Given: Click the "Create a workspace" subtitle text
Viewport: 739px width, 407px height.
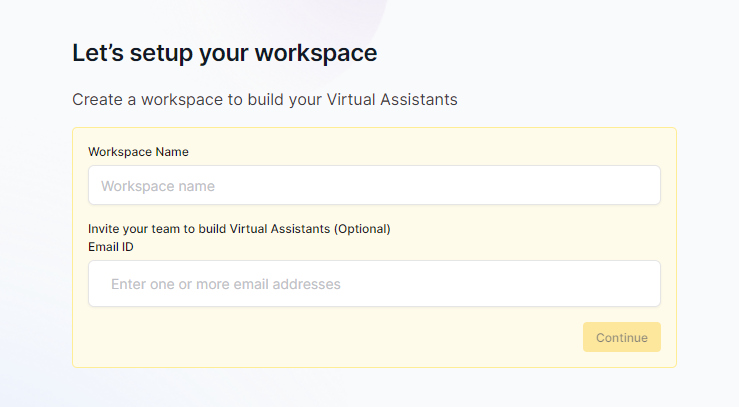Looking at the screenshot, I should (264, 100).
